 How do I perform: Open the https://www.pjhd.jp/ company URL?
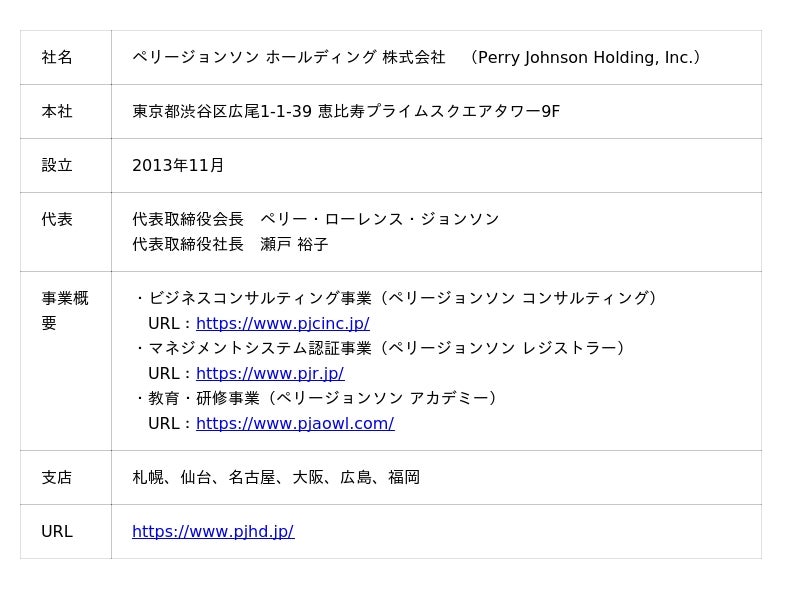(x=213, y=531)
